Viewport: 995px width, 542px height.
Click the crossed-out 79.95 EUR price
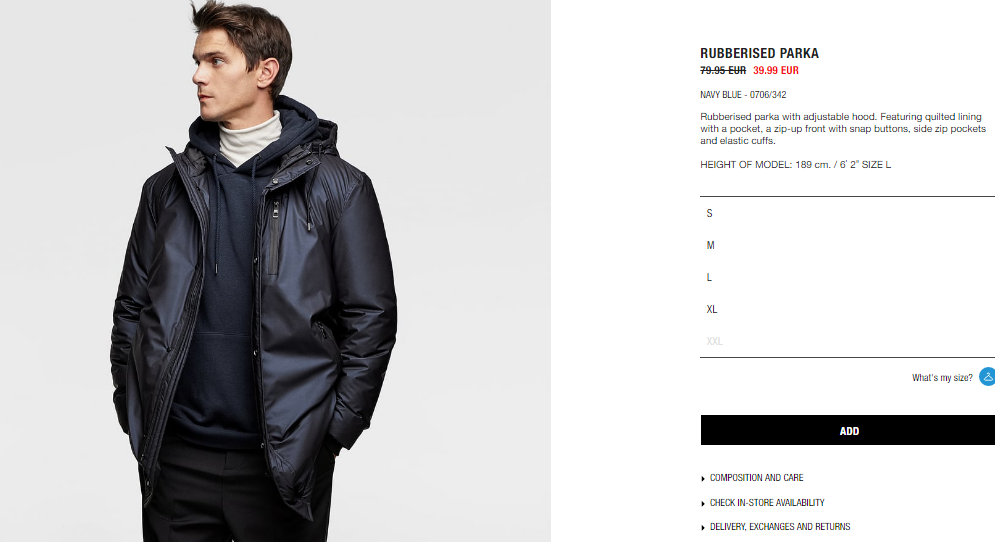tap(723, 70)
